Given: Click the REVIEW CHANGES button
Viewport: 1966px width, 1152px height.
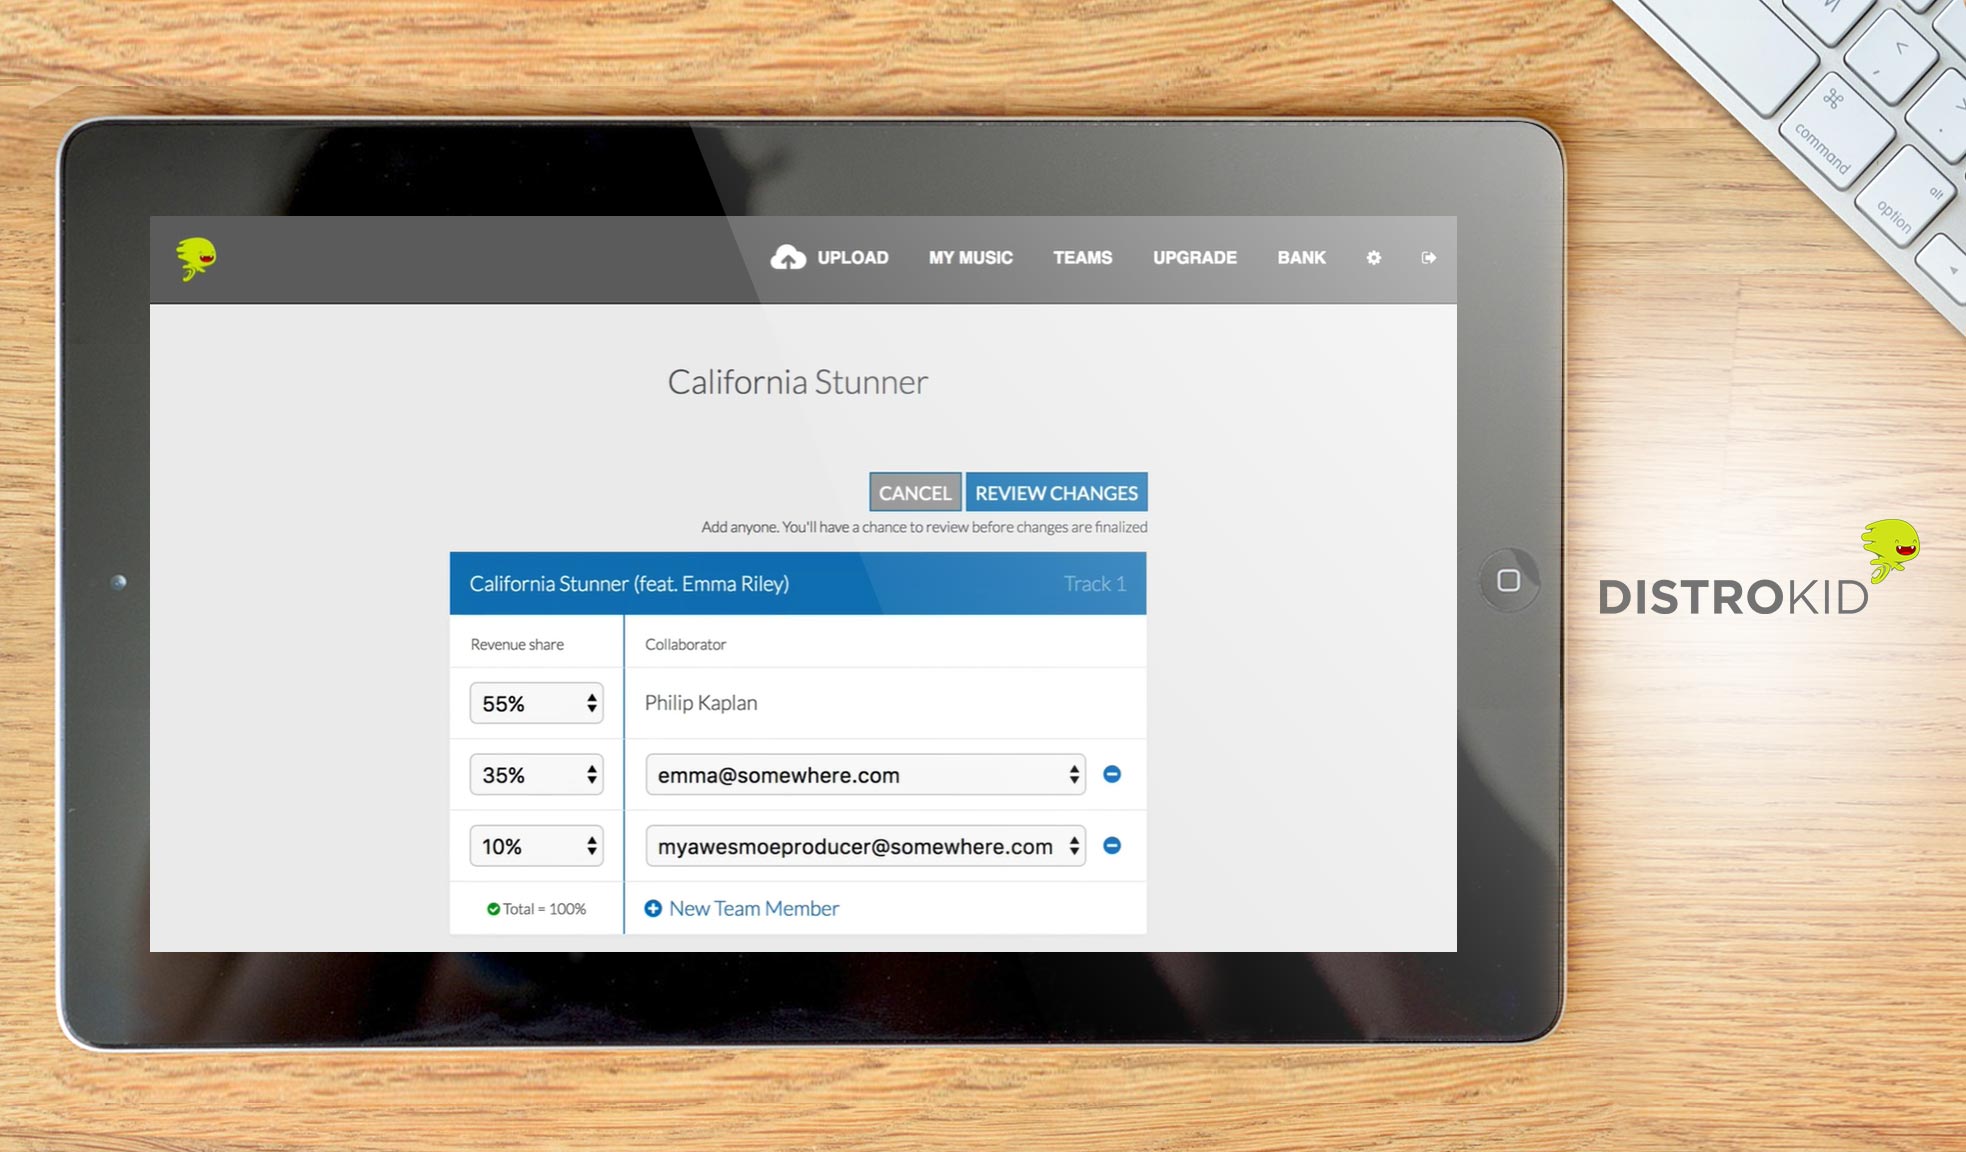Looking at the screenshot, I should pyautogui.click(x=1056, y=493).
